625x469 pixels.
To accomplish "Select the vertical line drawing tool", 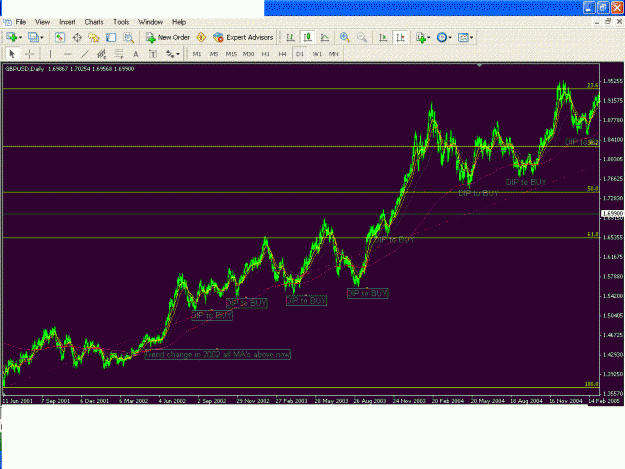I will (x=50, y=54).
